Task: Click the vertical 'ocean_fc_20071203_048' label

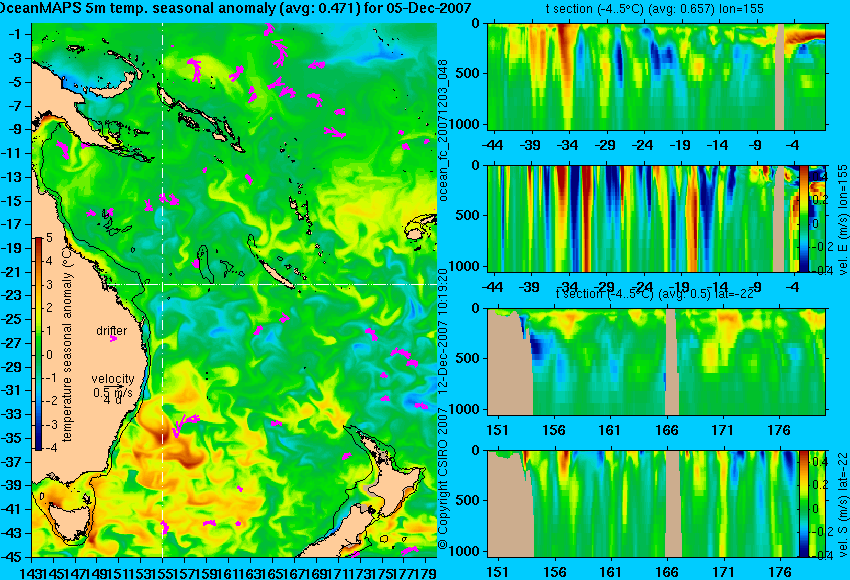Action: click(x=443, y=130)
